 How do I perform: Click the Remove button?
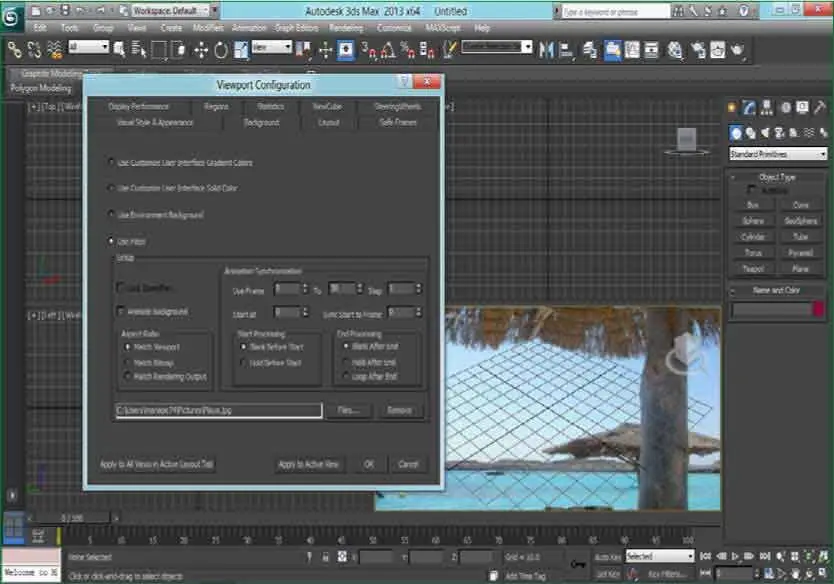[399, 410]
